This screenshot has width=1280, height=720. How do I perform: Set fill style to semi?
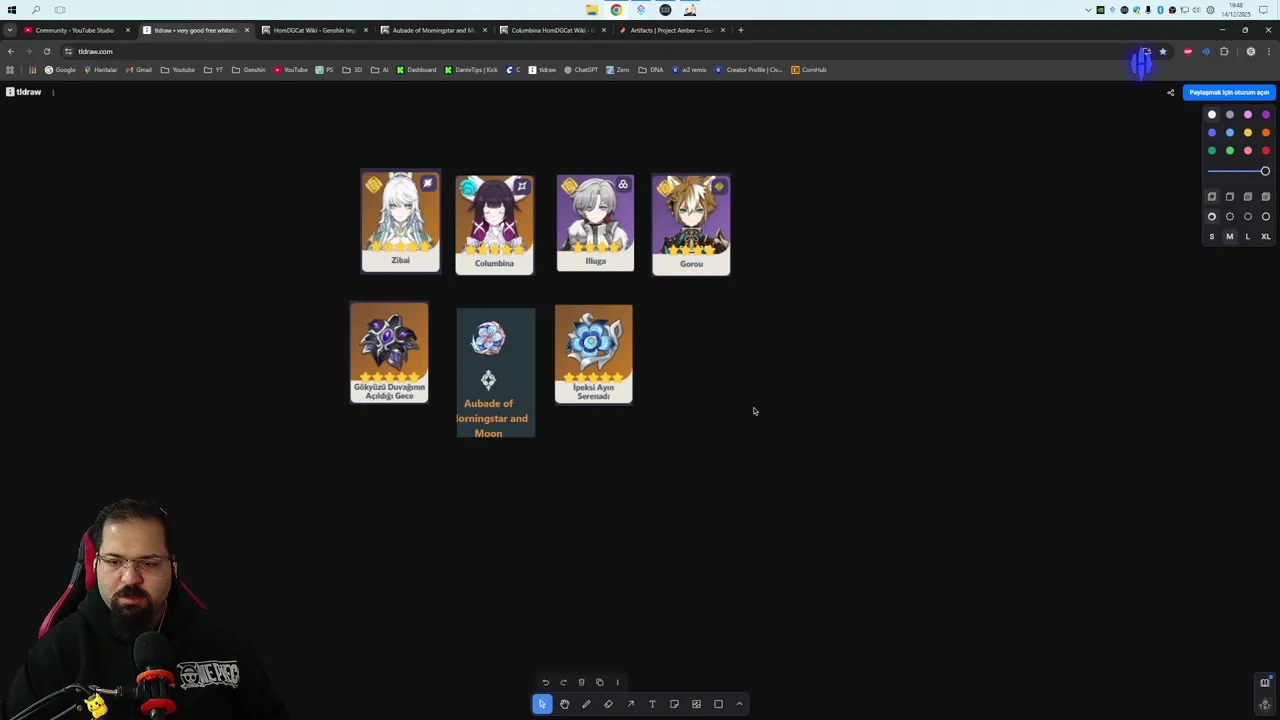(1230, 197)
